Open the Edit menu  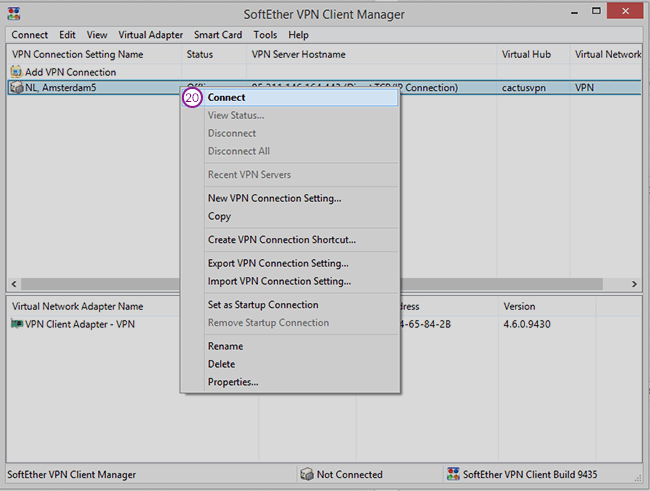tap(67, 35)
